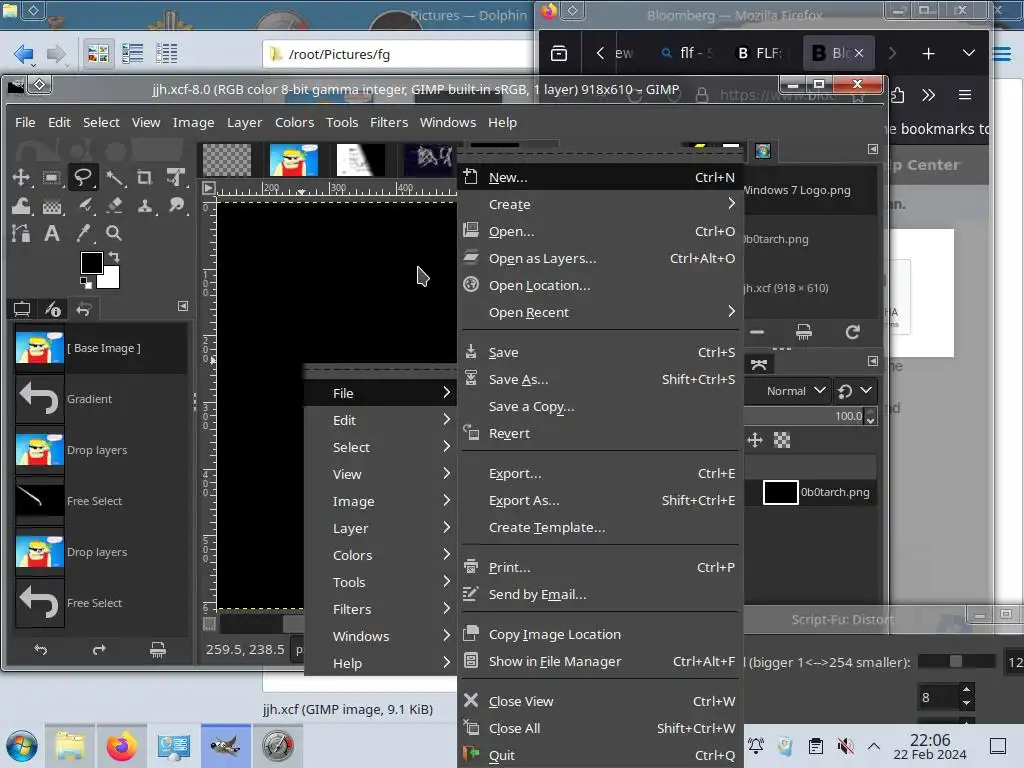Select the Smudge tool
1024x768 pixels.
(176, 206)
